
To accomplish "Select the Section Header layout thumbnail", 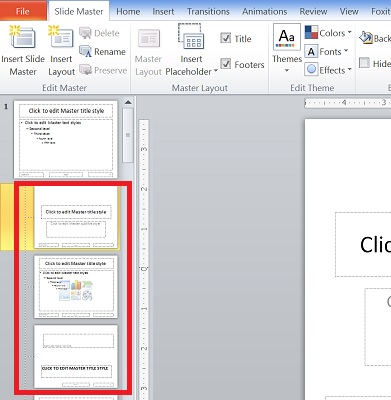I will tap(76, 357).
